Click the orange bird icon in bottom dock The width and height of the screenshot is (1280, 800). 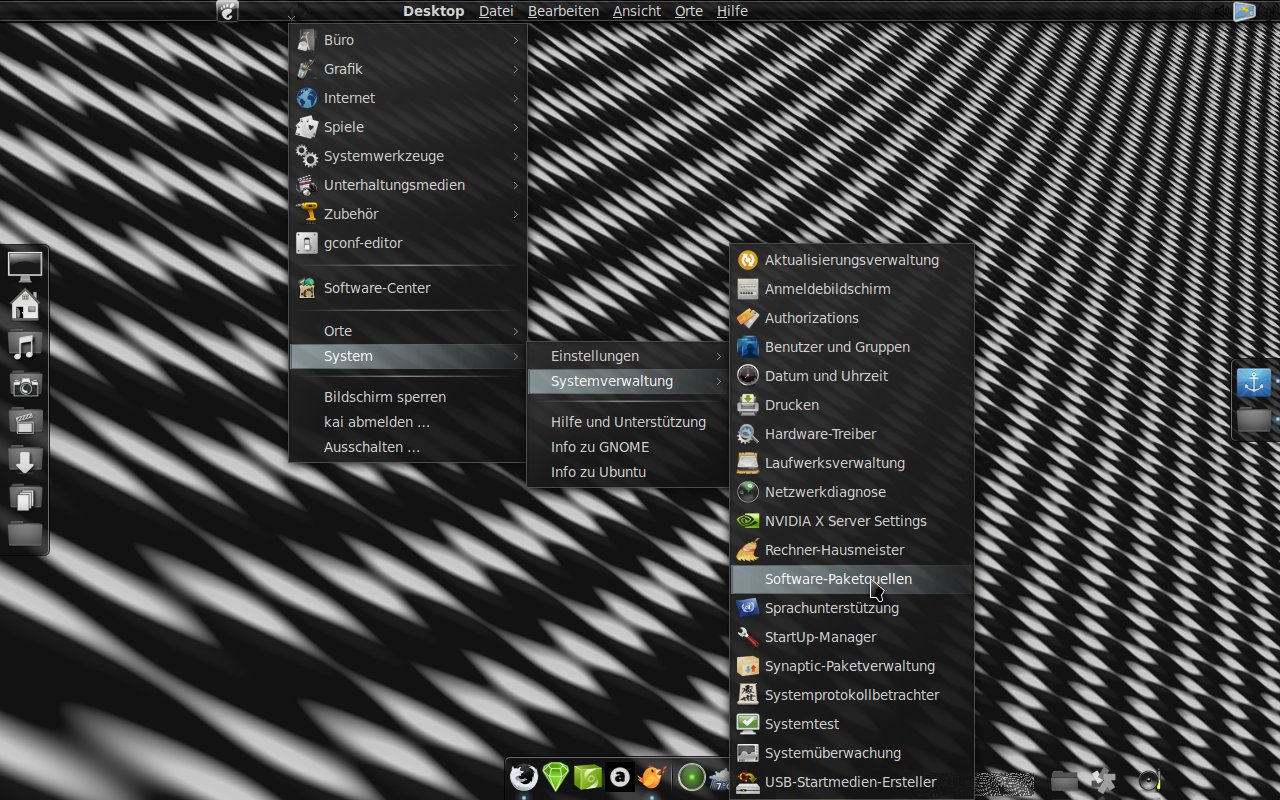pos(652,777)
